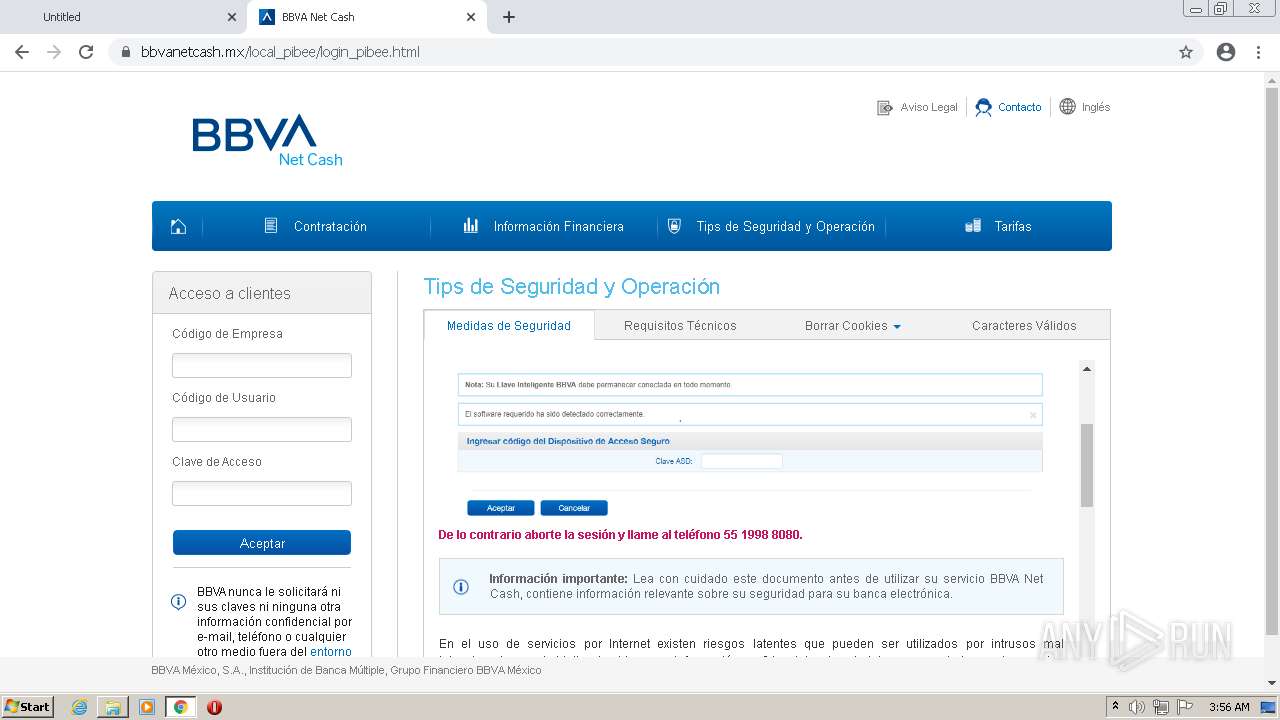Launch Internet Explorer from taskbar
Viewport: 1280px width, 720px height.
79,707
